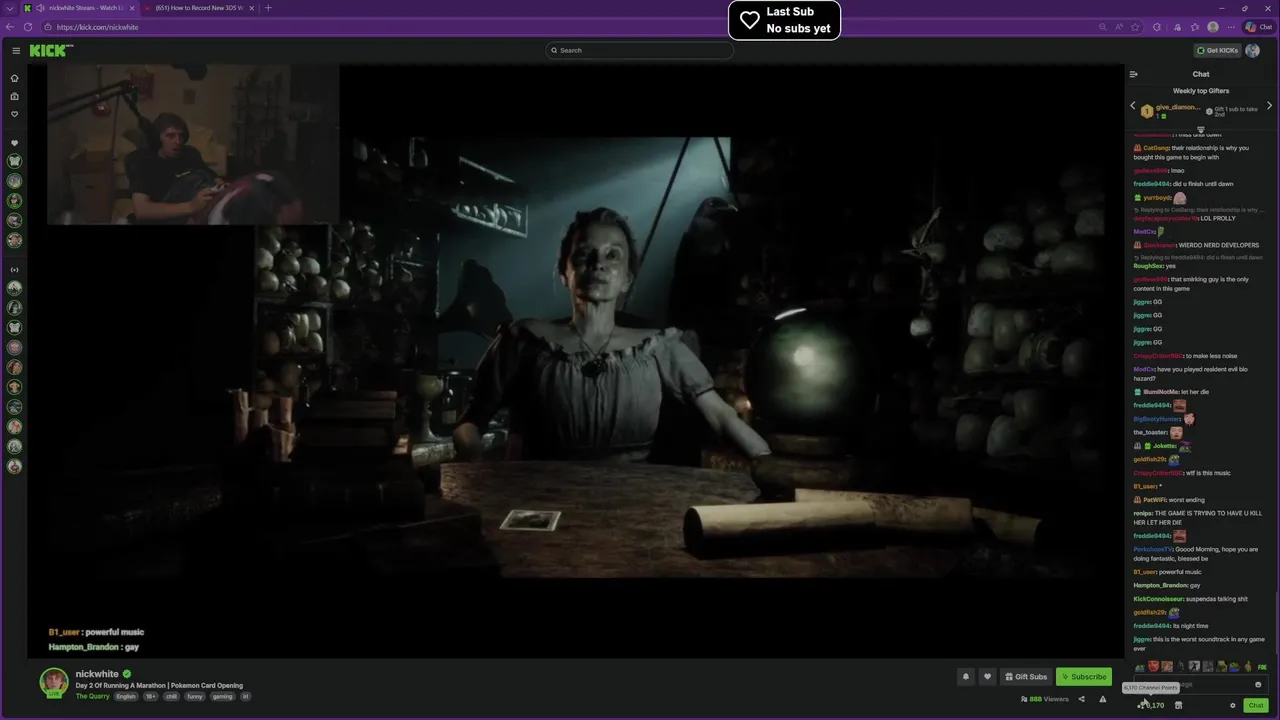Image resolution: width=1280 pixels, height=720 pixels.
Task: Click the nickwhite channel name
Action: (x=97, y=674)
